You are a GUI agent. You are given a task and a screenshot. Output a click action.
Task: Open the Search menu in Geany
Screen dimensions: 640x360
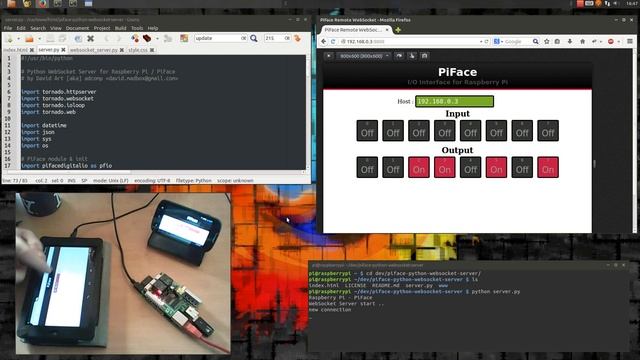click(38, 28)
